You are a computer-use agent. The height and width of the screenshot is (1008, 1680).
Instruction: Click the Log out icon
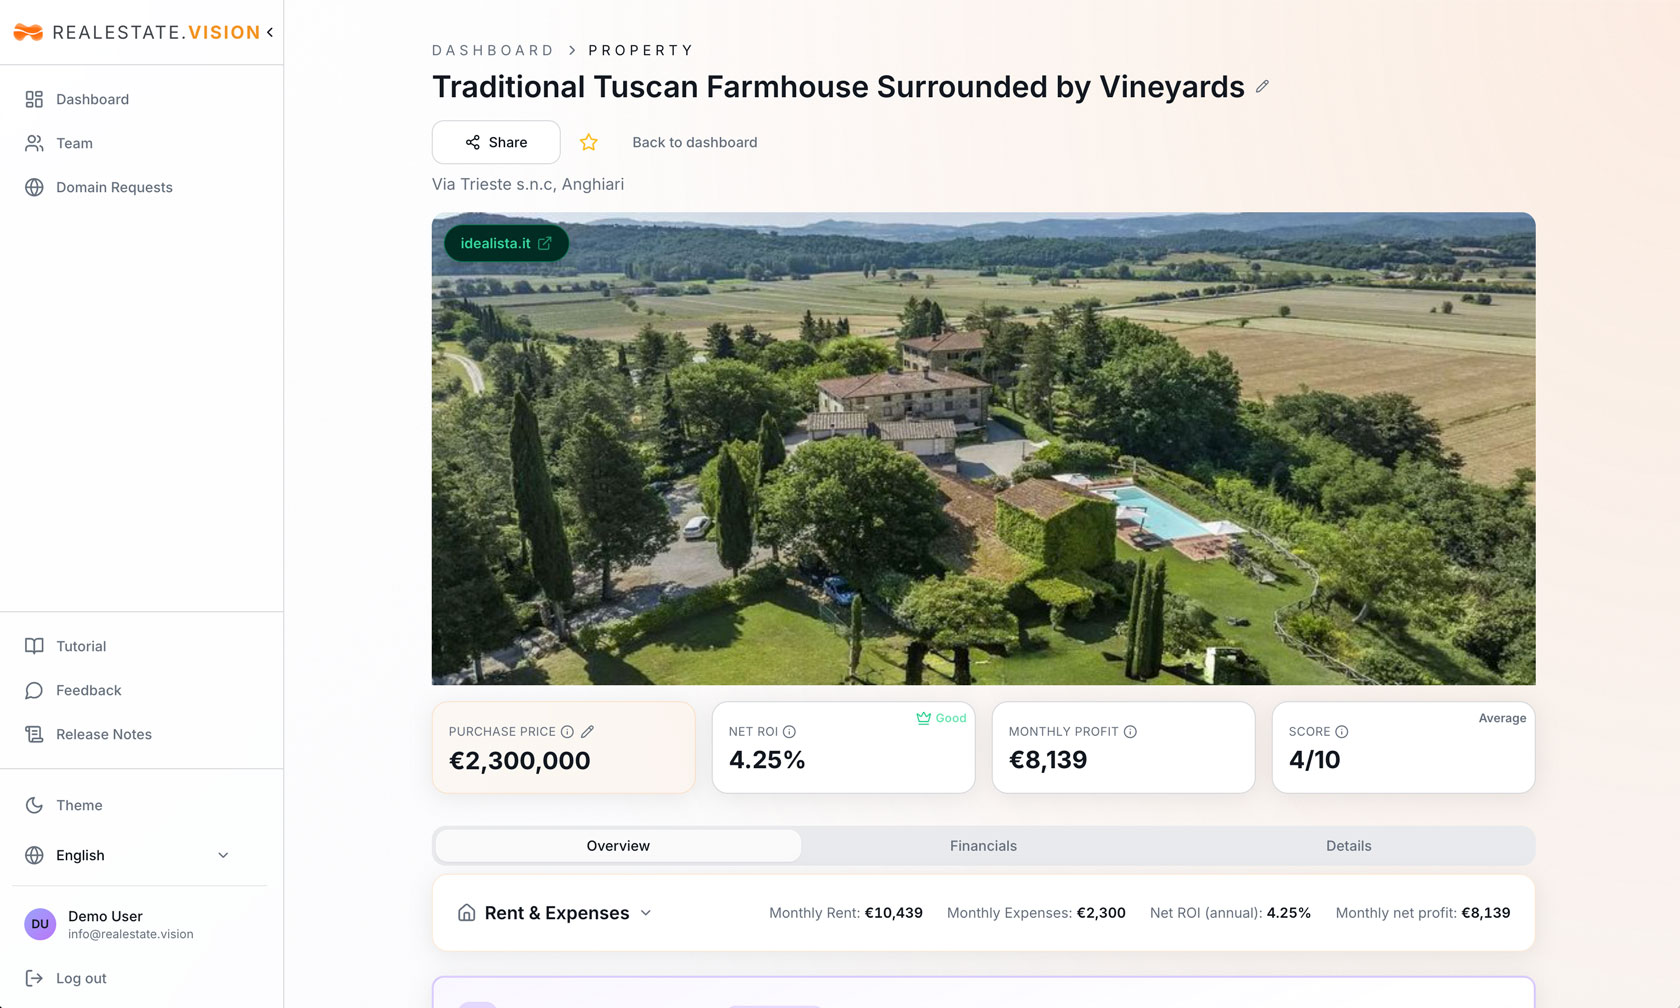pos(34,978)
